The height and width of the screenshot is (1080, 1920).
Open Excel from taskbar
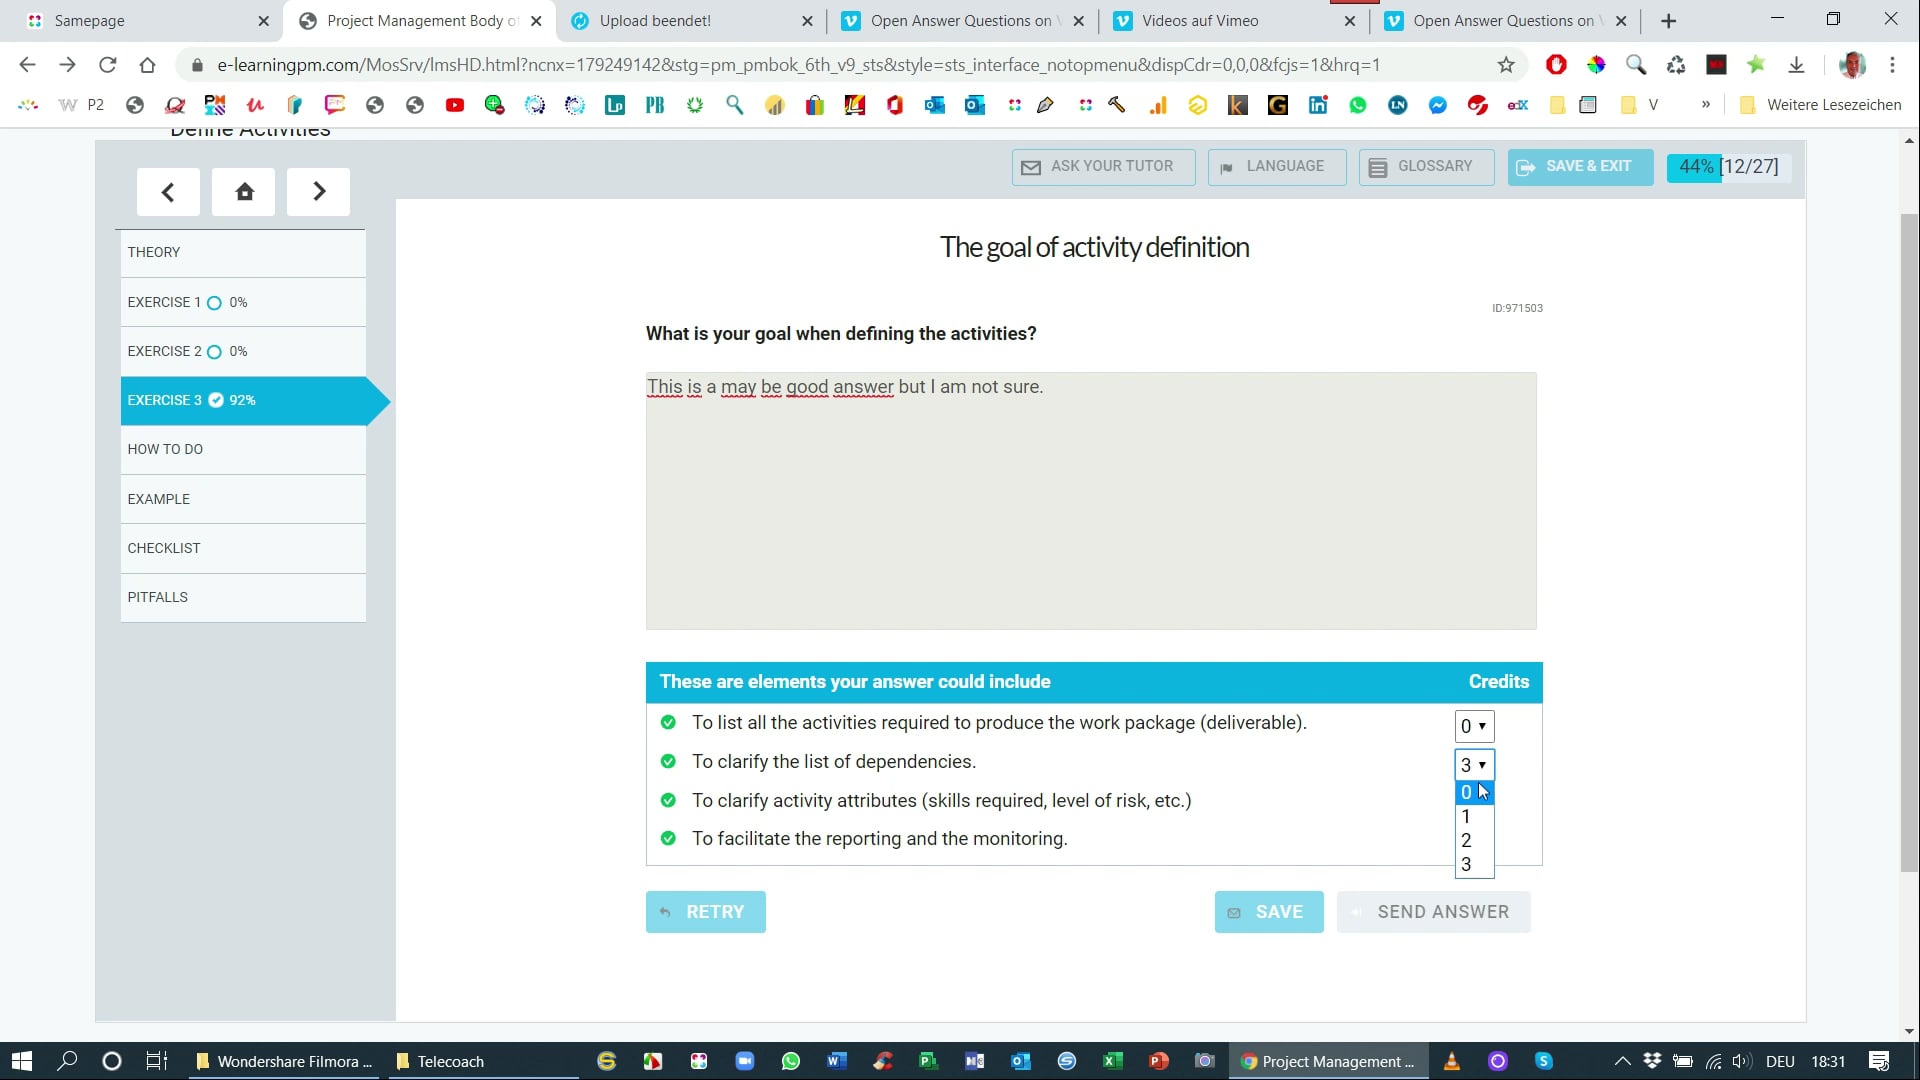(1112, 1061)
